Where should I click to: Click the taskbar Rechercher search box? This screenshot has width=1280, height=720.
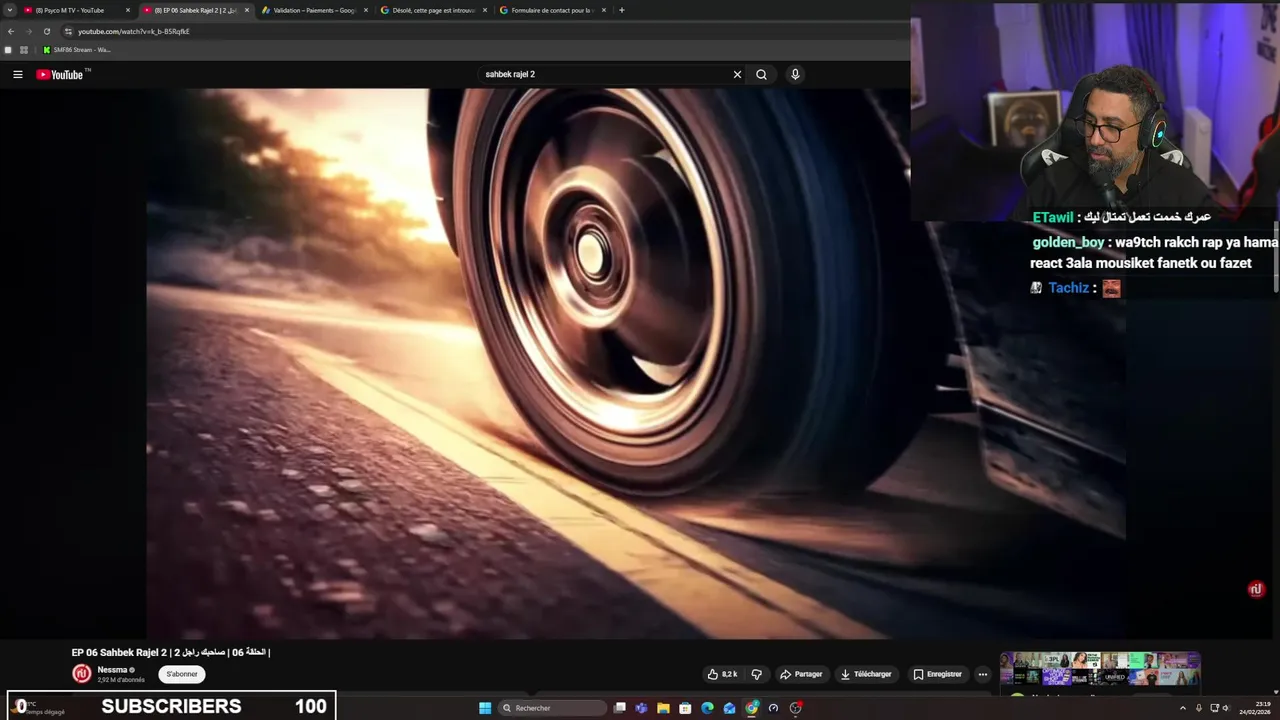(553, 708)
